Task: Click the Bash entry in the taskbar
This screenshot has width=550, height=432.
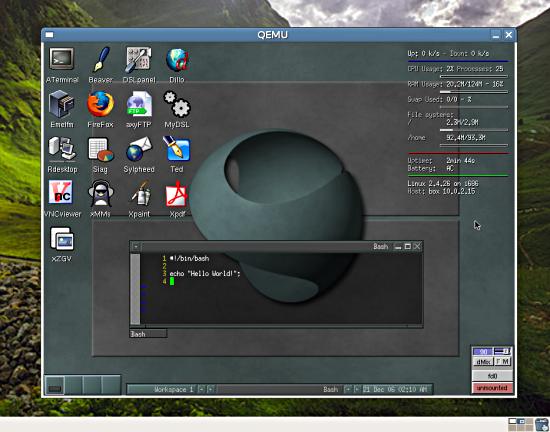Action: 330,390
